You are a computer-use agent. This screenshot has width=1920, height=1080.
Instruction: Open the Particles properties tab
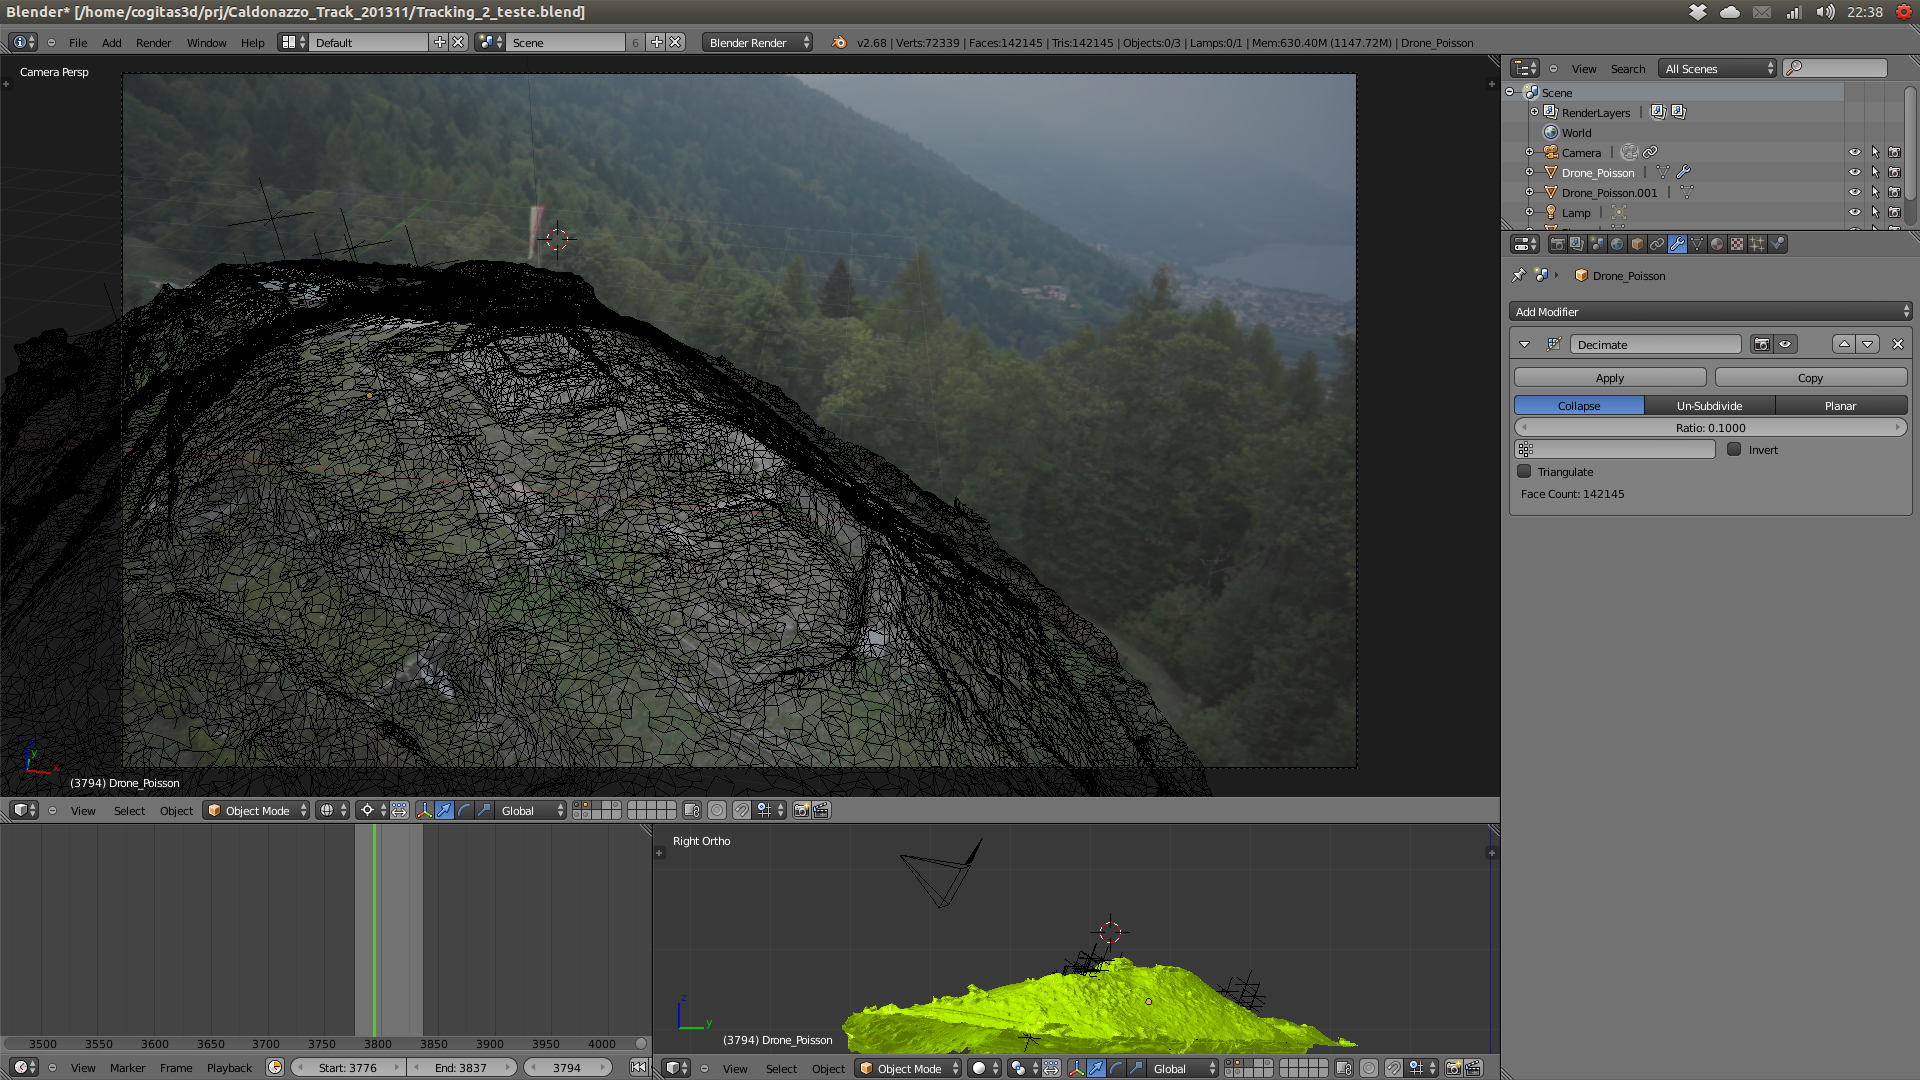tap(1757, 244)
